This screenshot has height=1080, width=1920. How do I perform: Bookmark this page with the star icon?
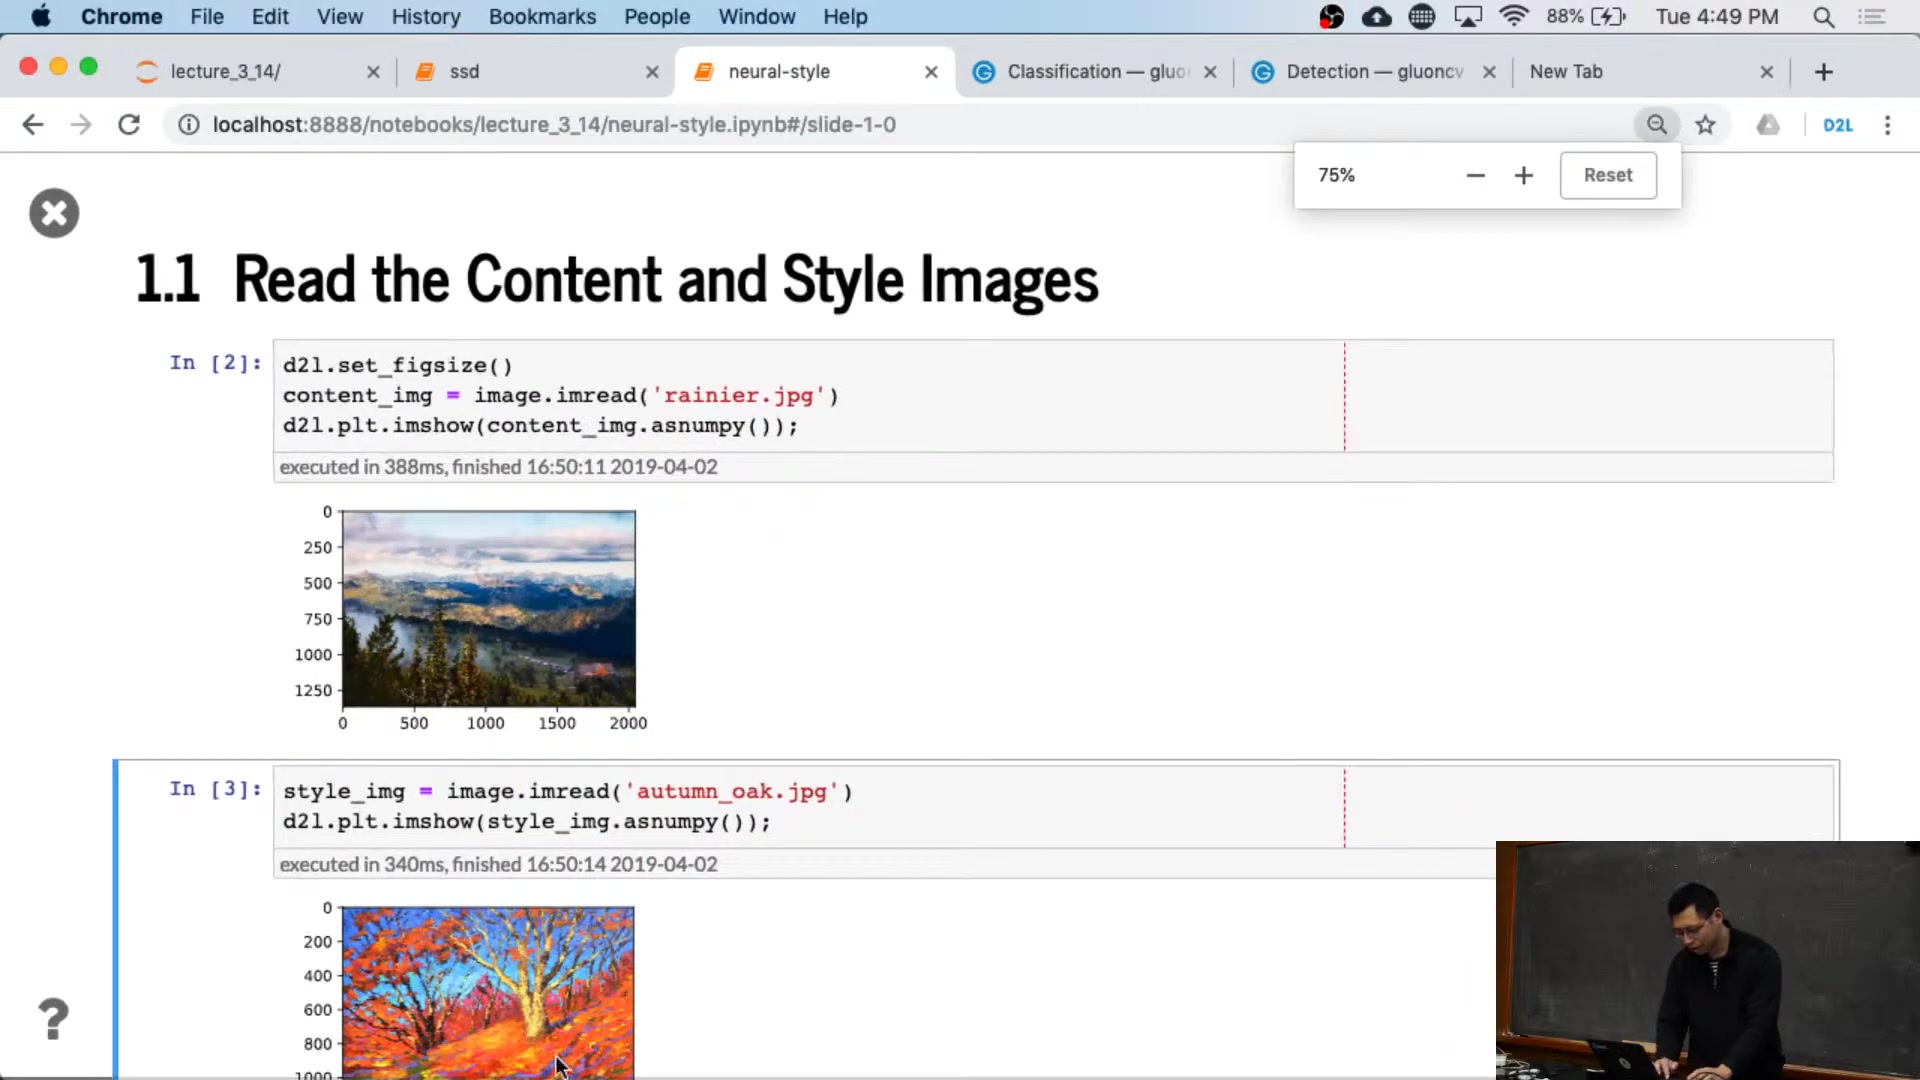click(1705, 125)
